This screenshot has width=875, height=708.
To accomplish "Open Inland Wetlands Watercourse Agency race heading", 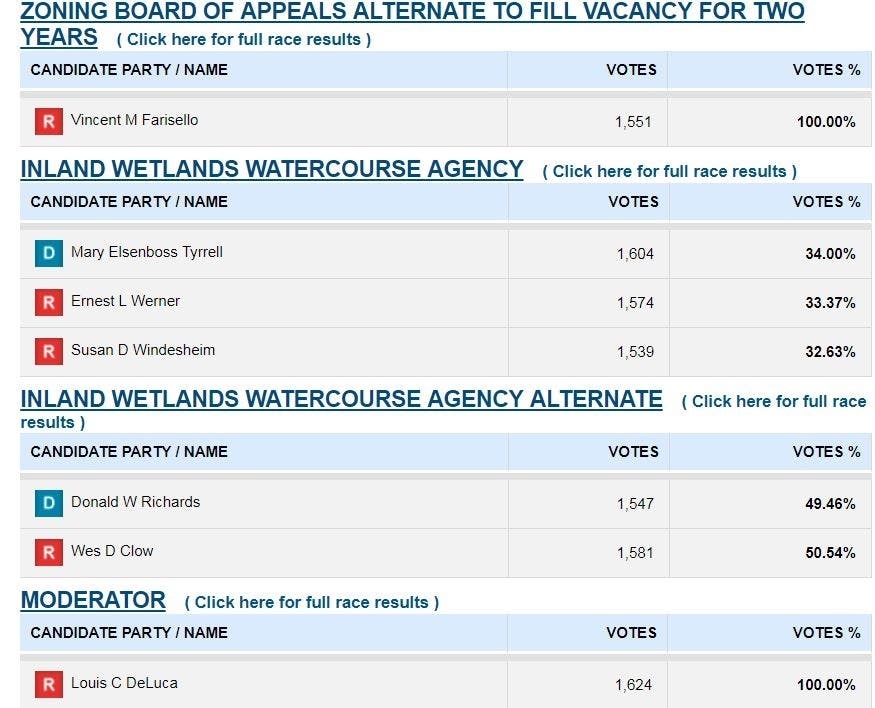I will coord(271,169).
